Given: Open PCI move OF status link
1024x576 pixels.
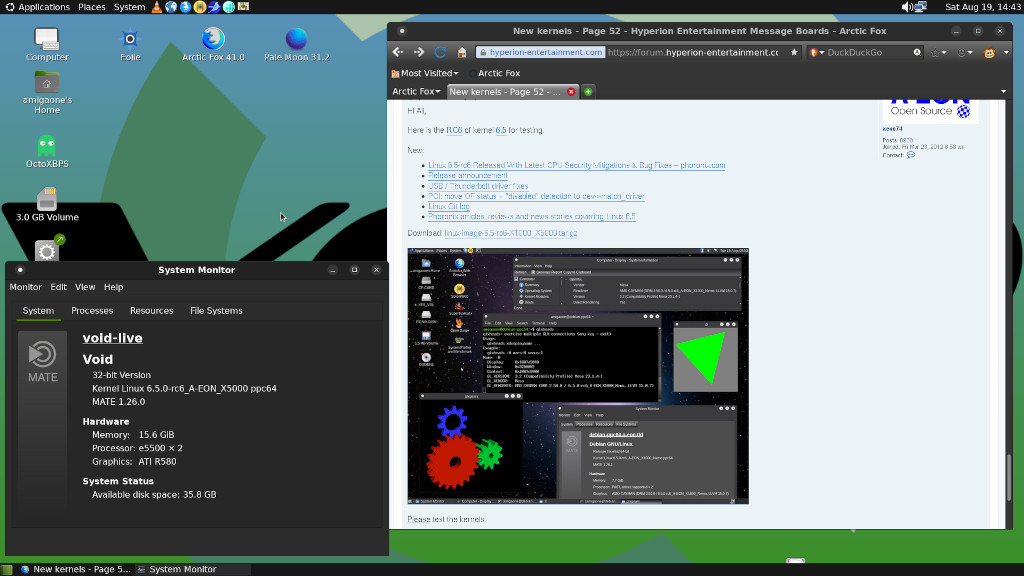Looking at the screenshot, I should click(536, 196).
